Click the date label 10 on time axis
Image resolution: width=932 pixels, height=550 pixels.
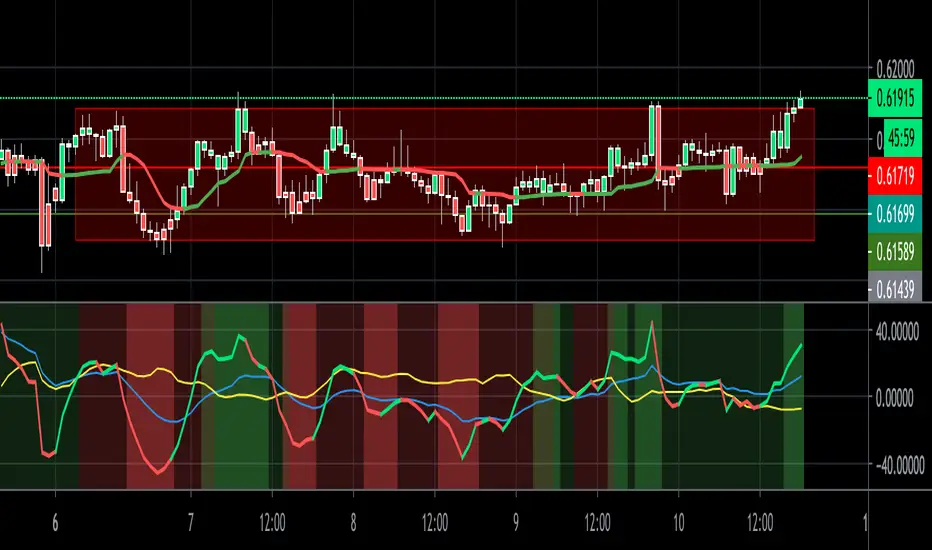[x=678, y=523]
